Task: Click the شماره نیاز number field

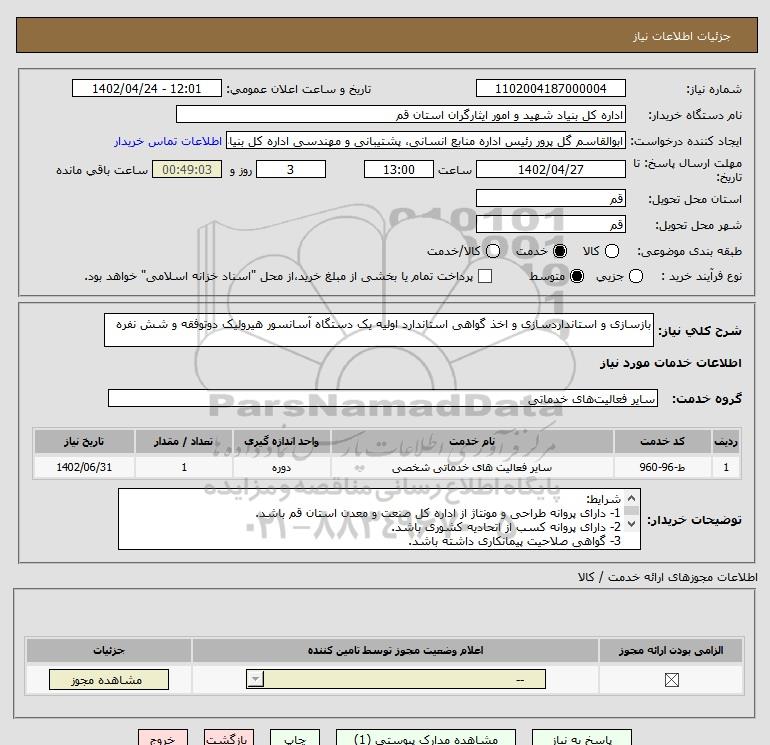Action: pos(550,88)
